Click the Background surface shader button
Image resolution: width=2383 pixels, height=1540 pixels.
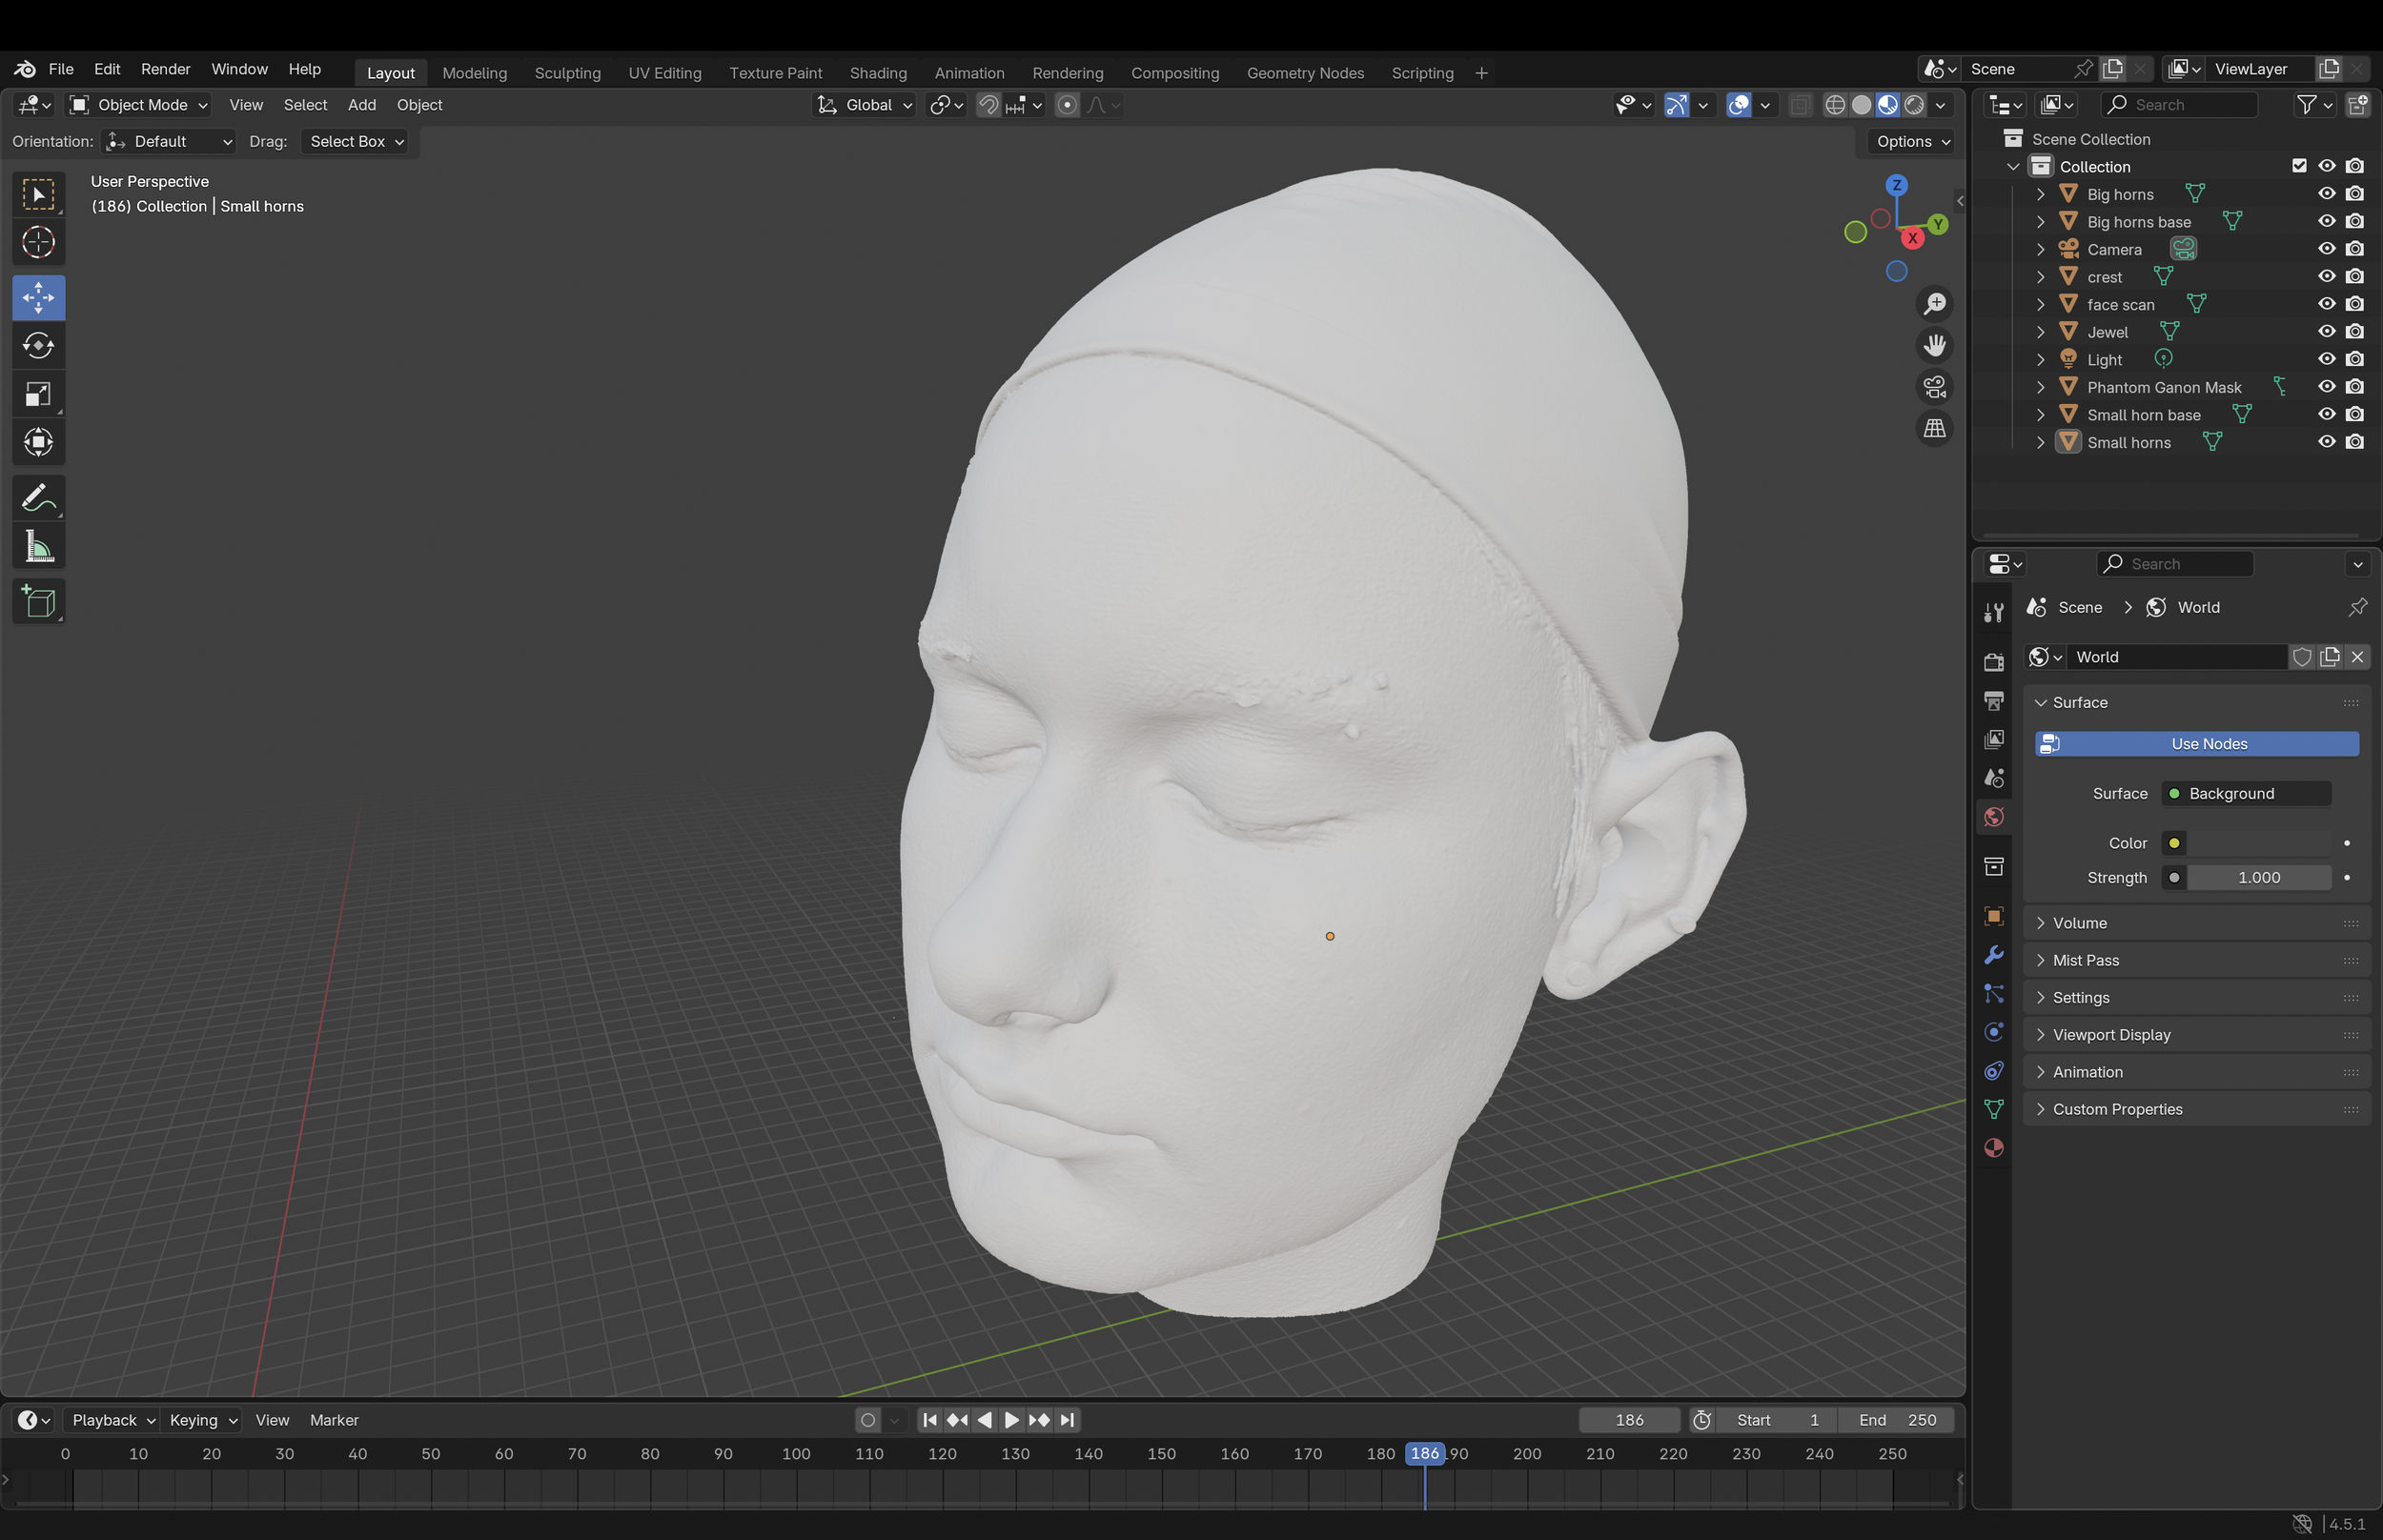(x=2246, y=794)
